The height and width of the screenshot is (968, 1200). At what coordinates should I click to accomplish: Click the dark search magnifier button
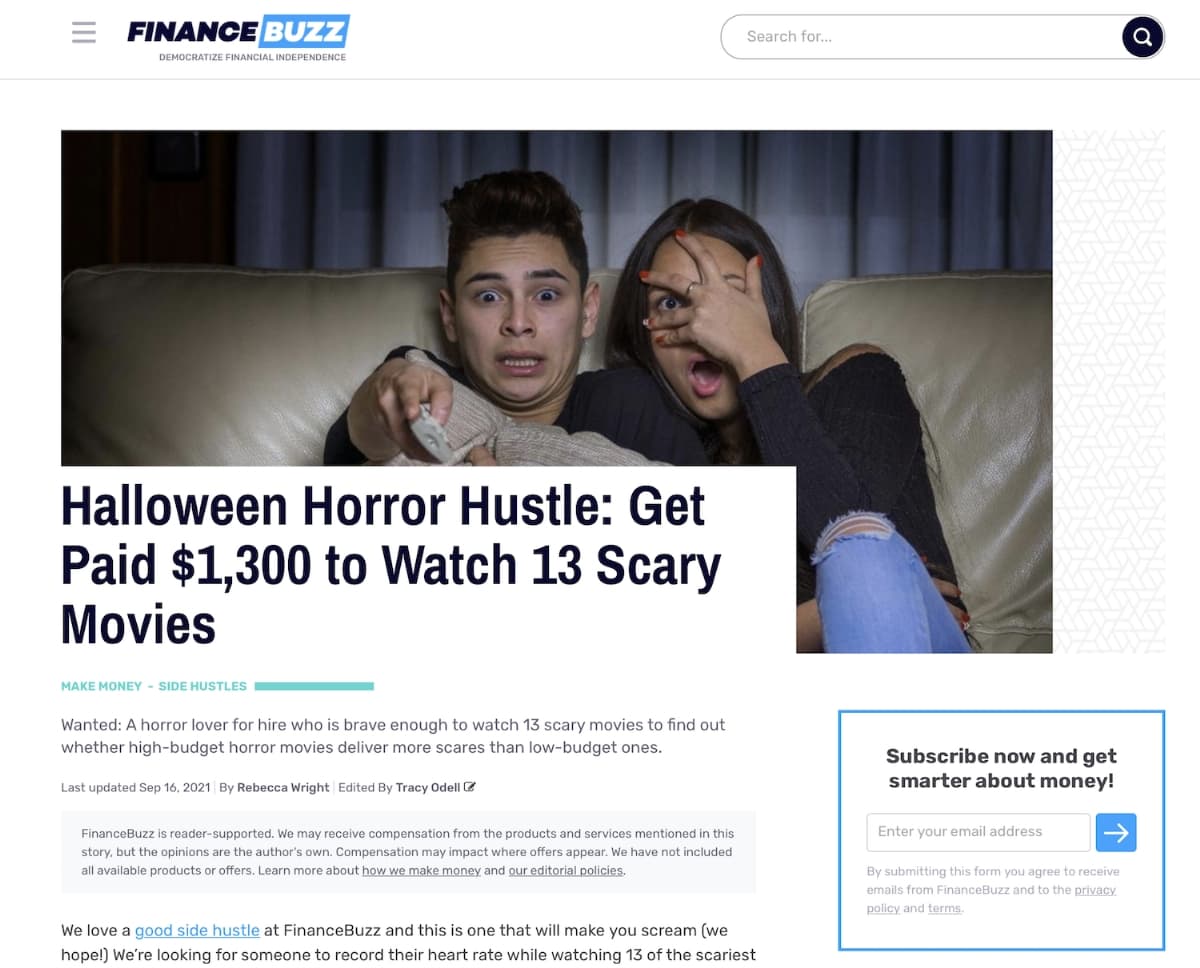pos(1142,38)
